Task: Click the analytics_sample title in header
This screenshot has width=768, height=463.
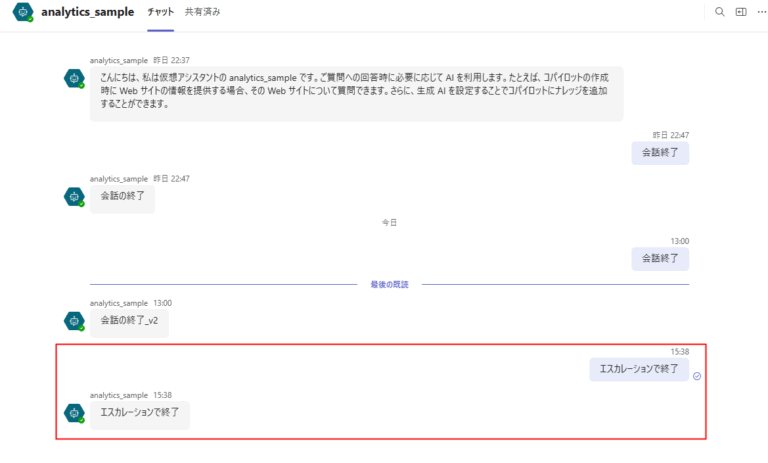Action: coord(87,12)
